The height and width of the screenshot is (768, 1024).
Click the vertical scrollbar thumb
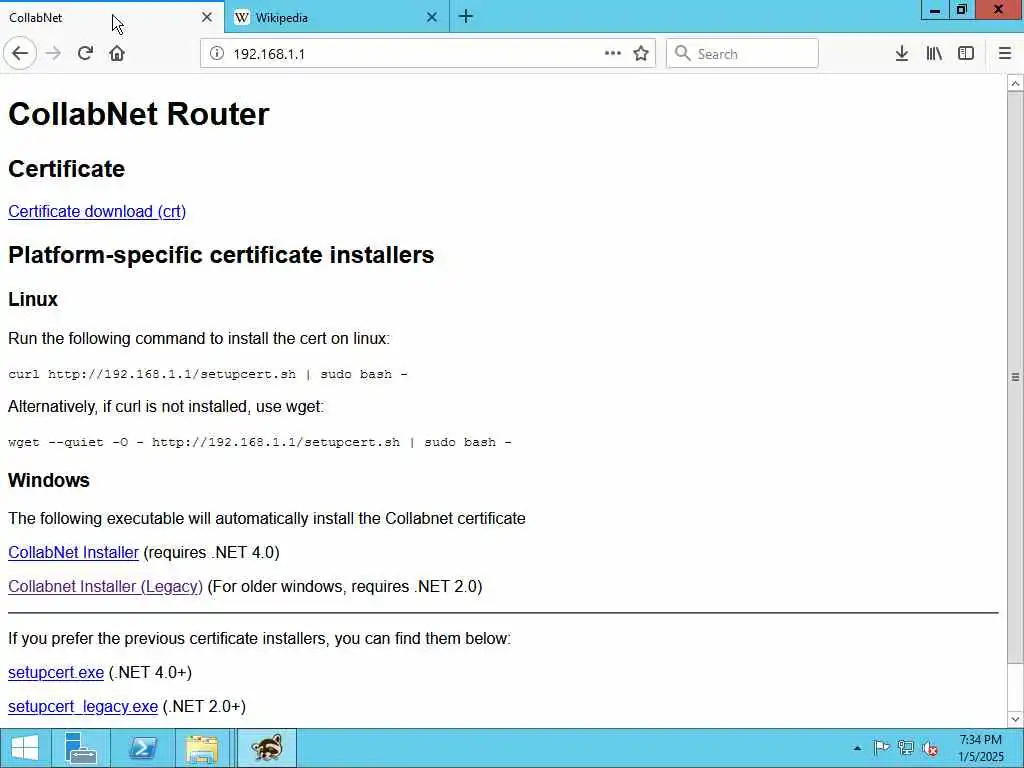(1016, 377)
